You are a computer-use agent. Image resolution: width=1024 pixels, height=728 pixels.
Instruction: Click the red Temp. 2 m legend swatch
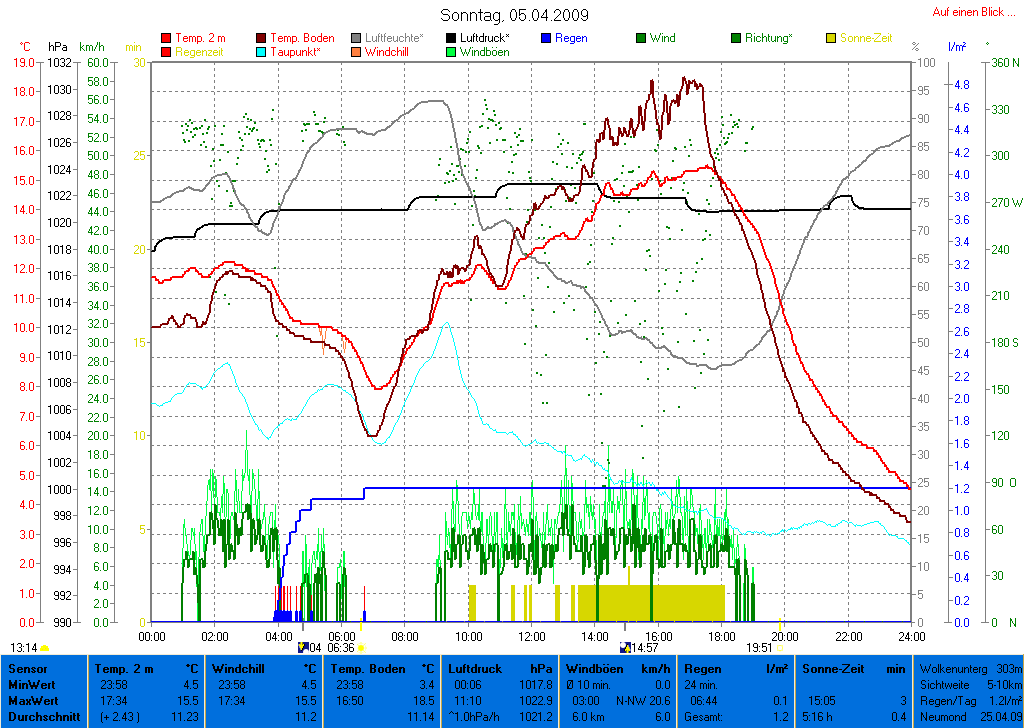pos(166,38)
